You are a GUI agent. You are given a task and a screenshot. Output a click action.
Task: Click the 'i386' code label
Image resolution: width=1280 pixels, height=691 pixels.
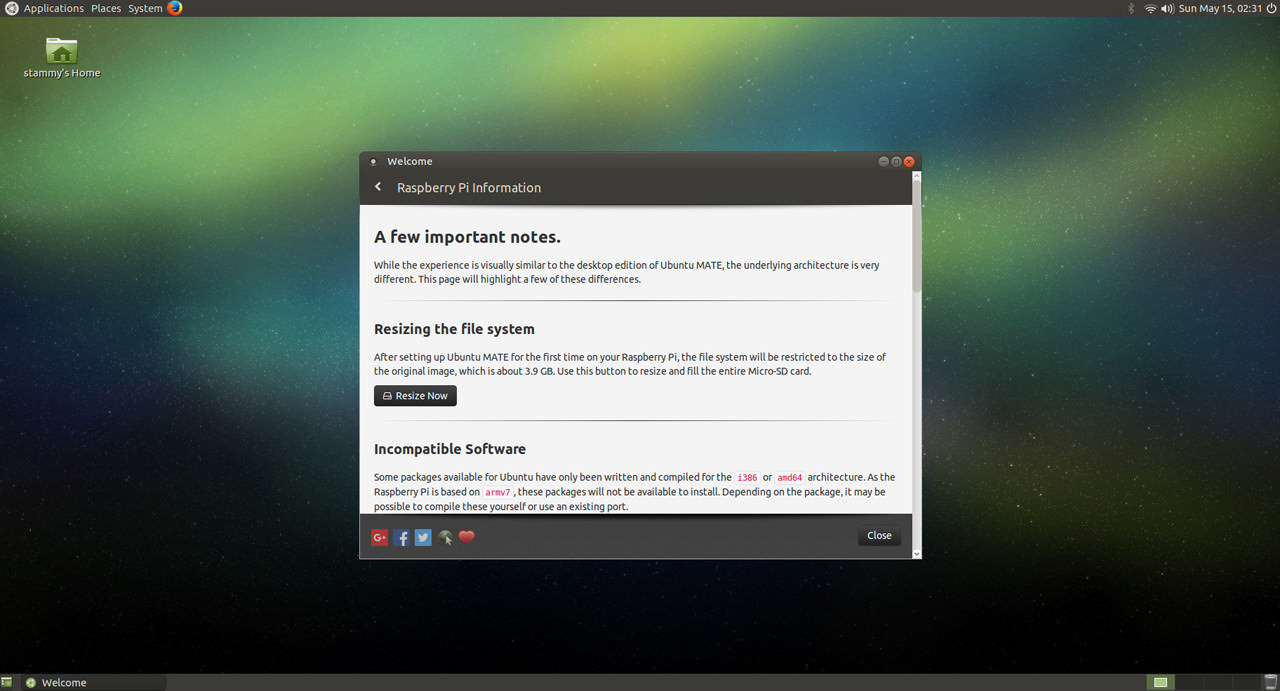point(747,478)
